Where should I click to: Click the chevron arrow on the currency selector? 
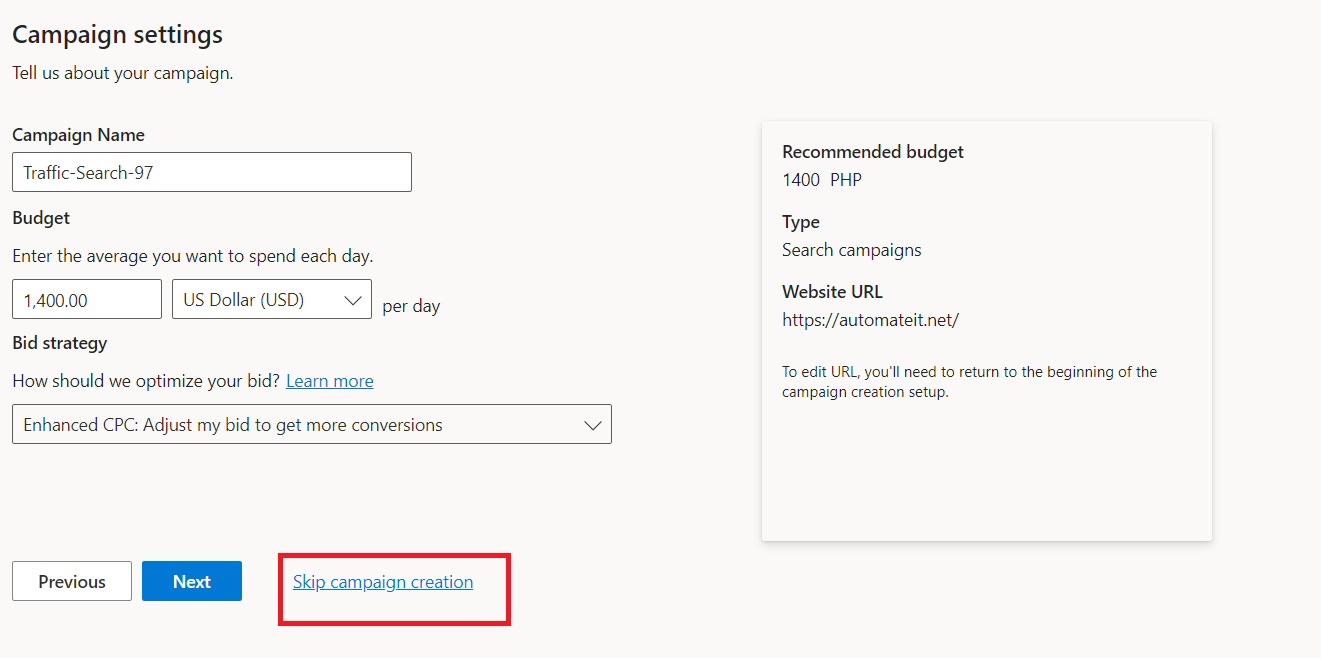353,299
